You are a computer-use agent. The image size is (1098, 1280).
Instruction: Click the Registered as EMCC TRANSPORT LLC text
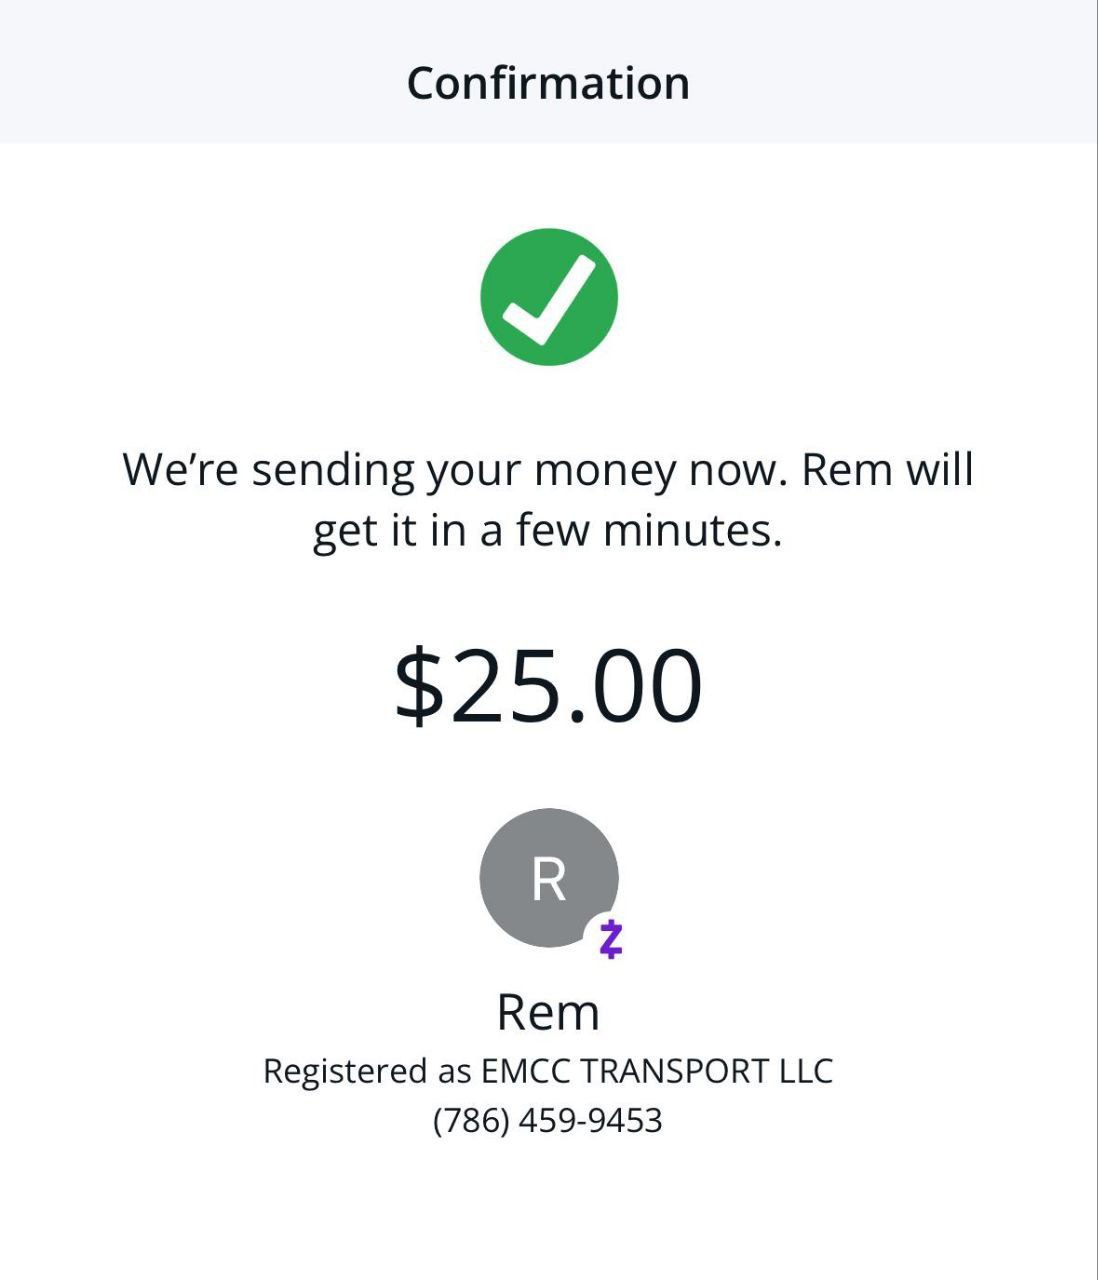548,1071
